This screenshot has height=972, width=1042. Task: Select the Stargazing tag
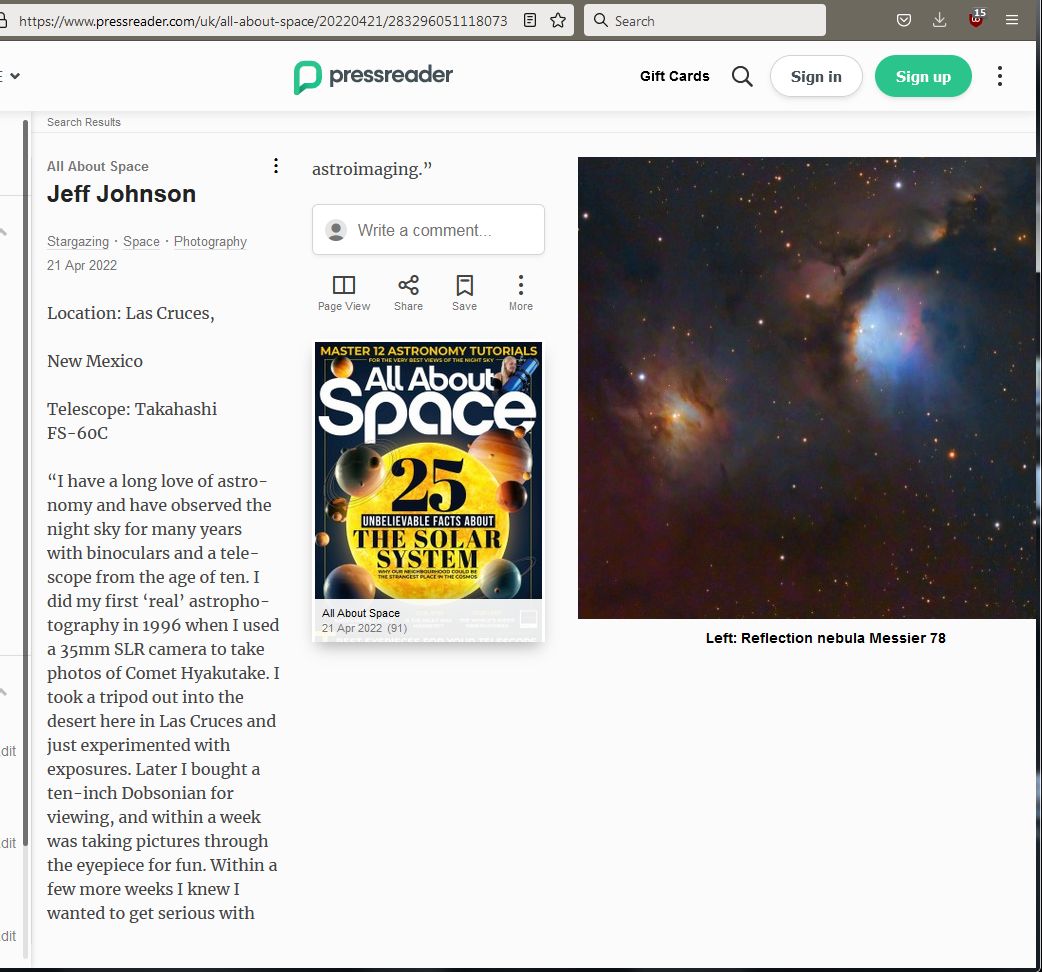point(78,242)
